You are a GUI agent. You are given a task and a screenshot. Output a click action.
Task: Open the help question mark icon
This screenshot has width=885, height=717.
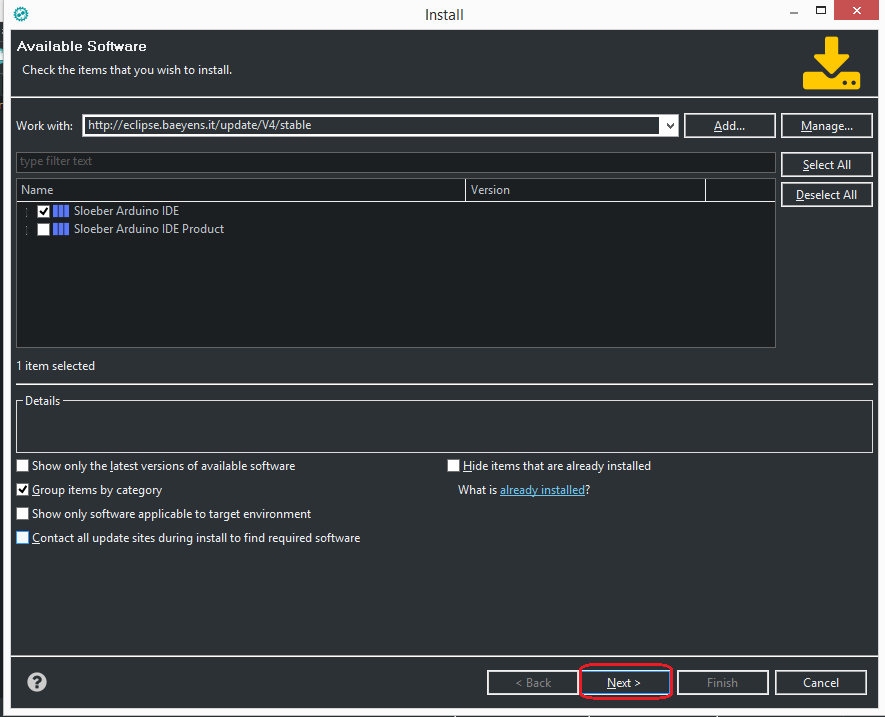tap(37, 682)
